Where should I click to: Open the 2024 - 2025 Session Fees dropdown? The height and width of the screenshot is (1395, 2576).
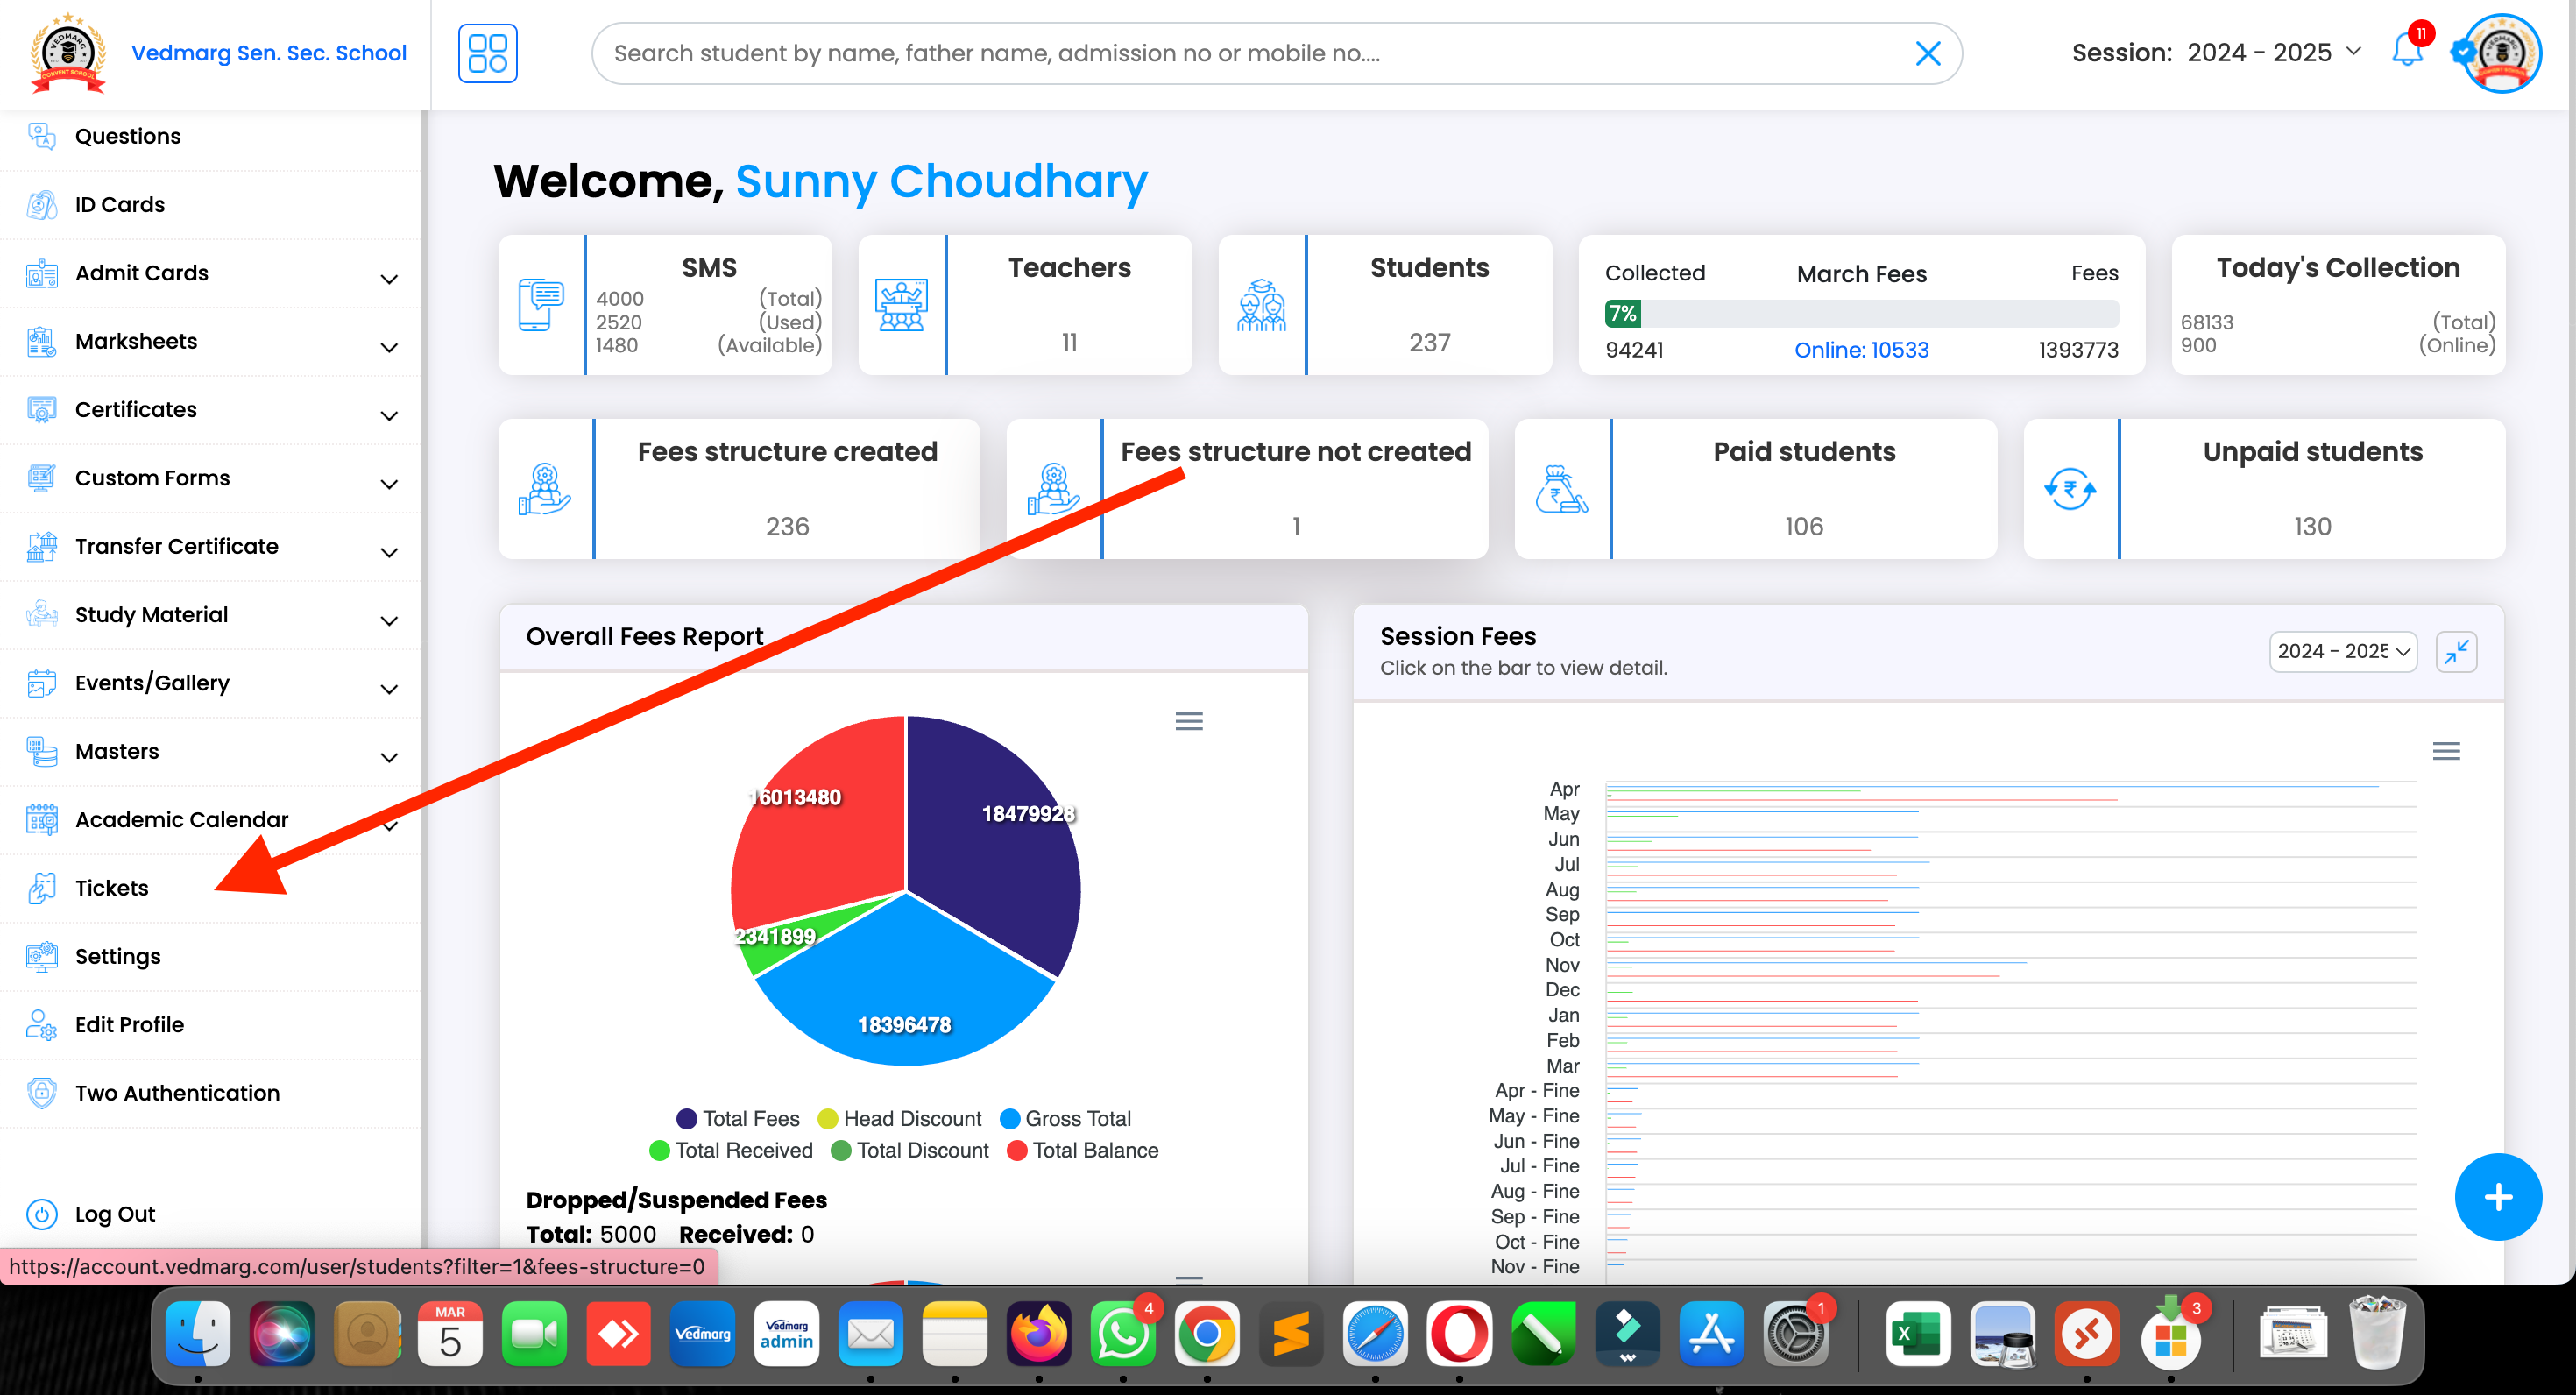coord(2342,652)
